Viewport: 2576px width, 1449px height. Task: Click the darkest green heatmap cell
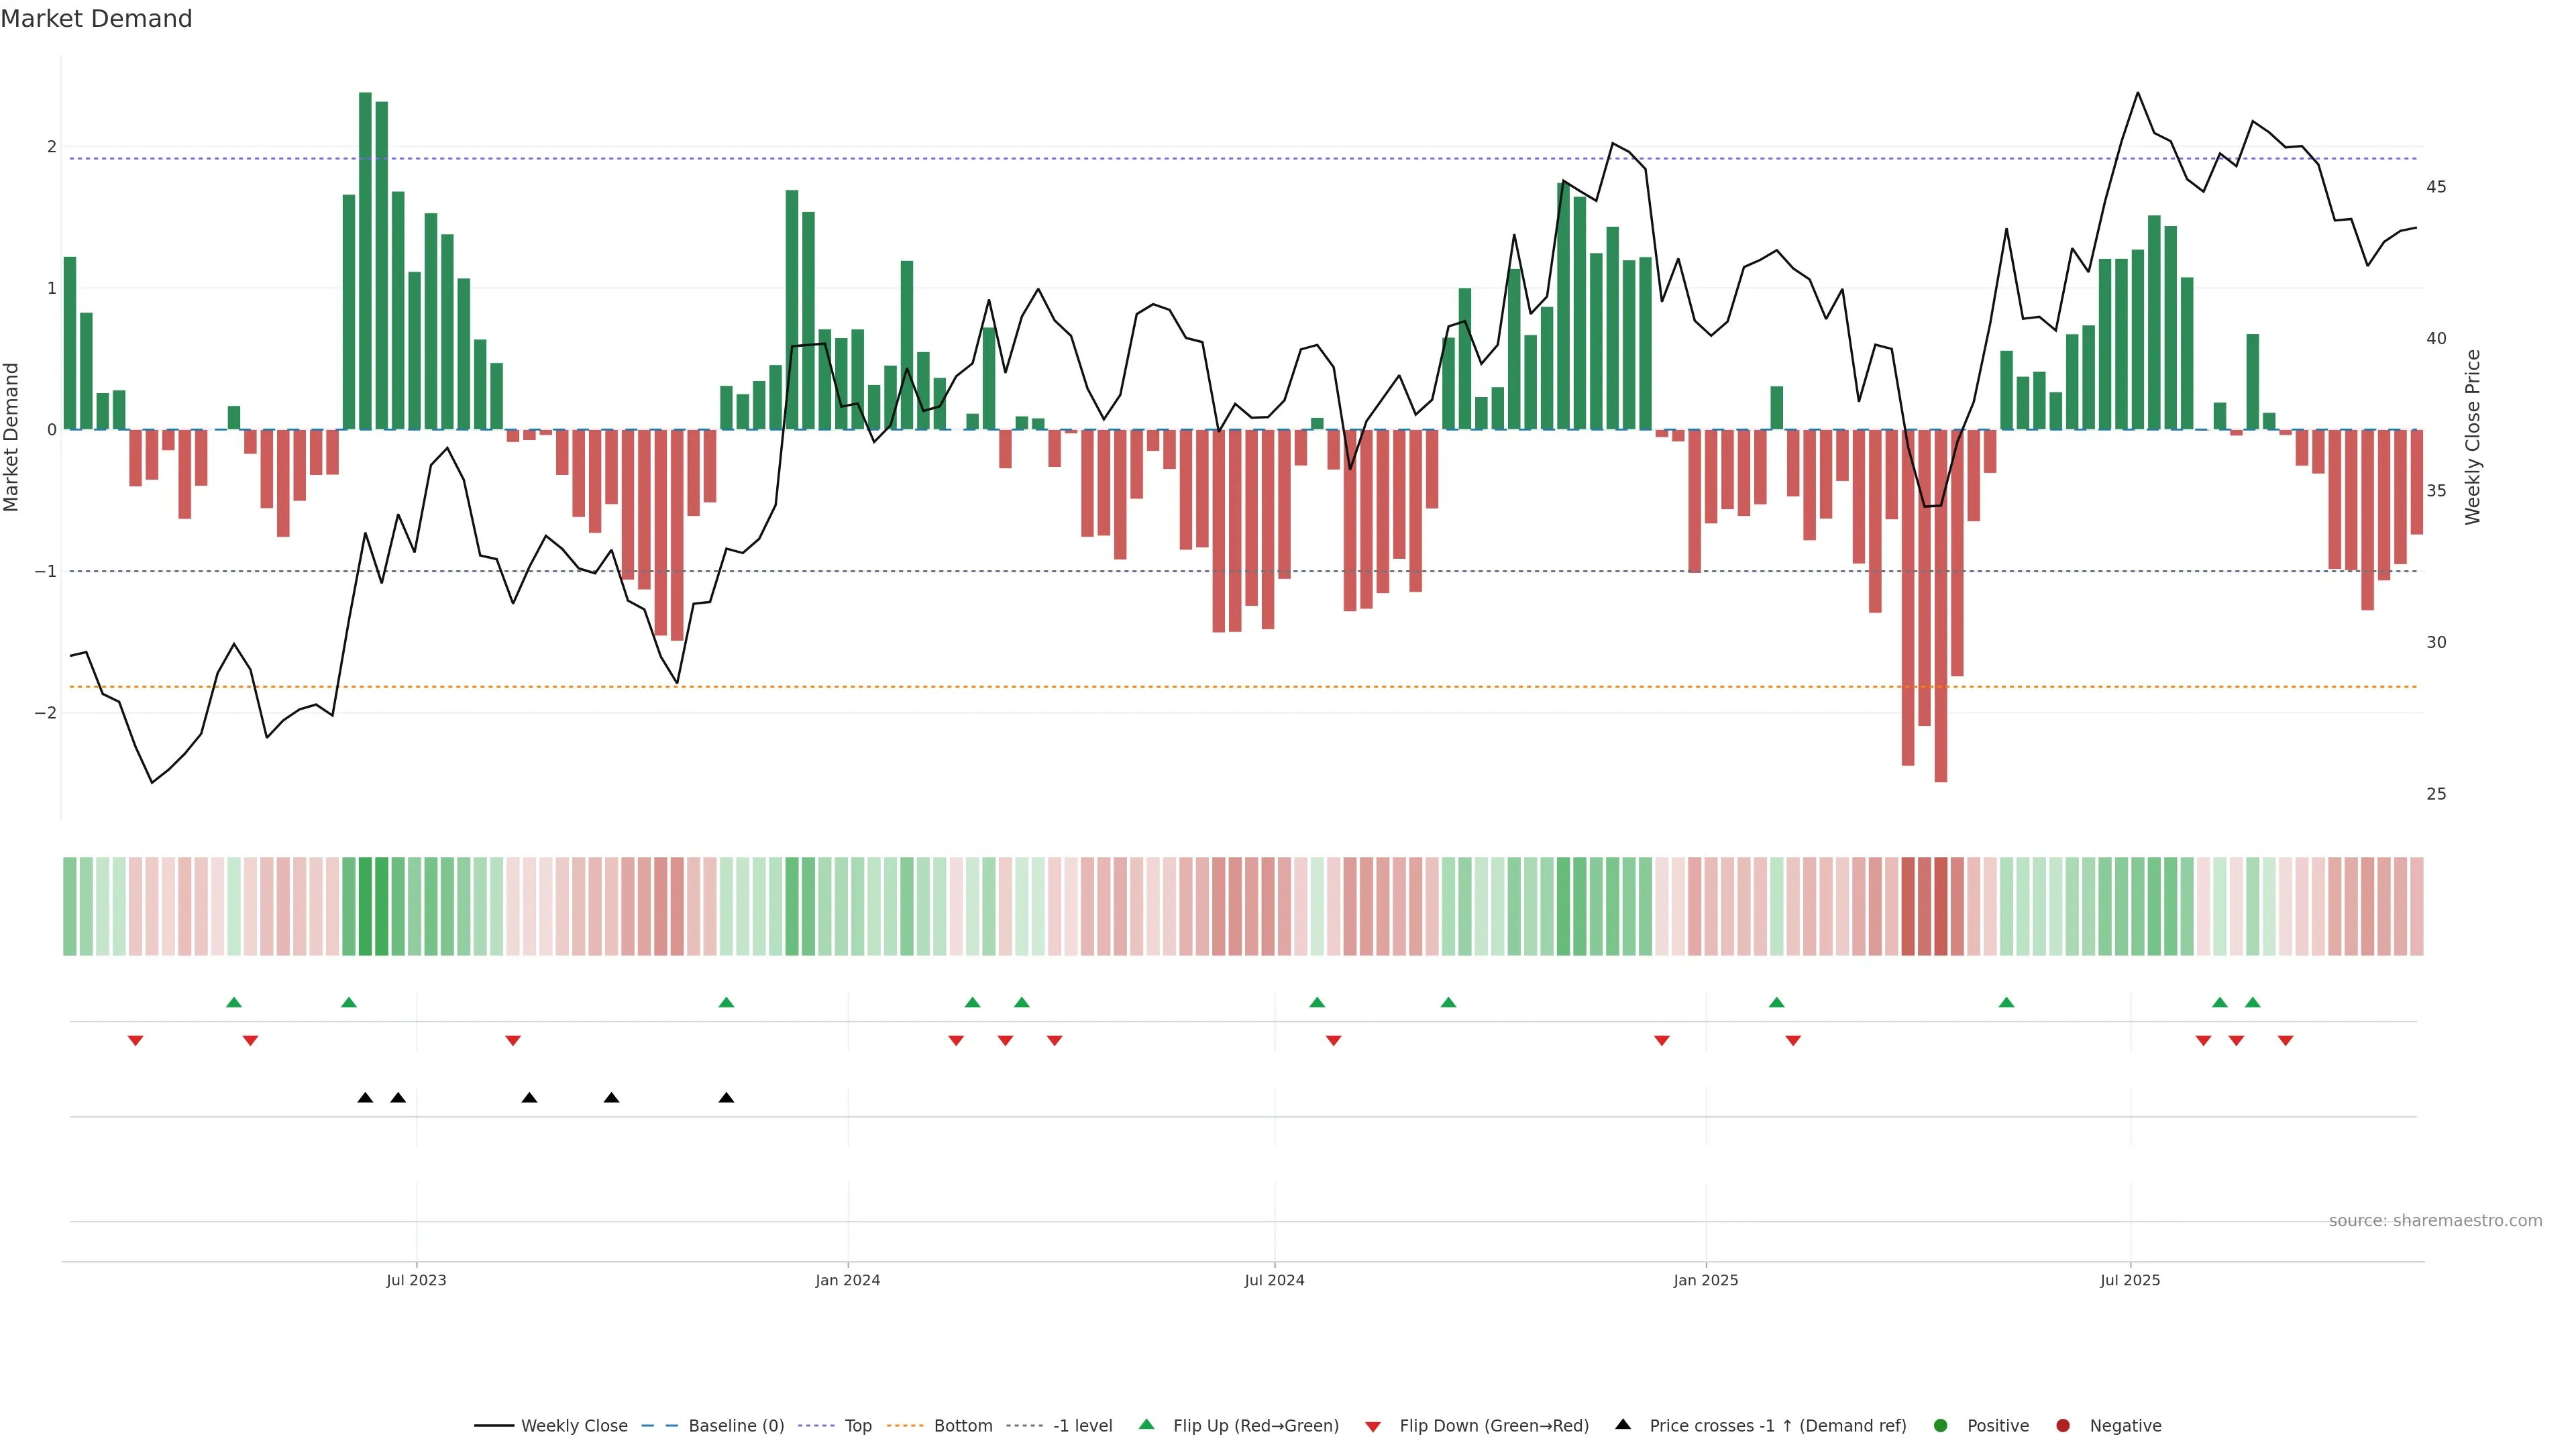[365, 906]
